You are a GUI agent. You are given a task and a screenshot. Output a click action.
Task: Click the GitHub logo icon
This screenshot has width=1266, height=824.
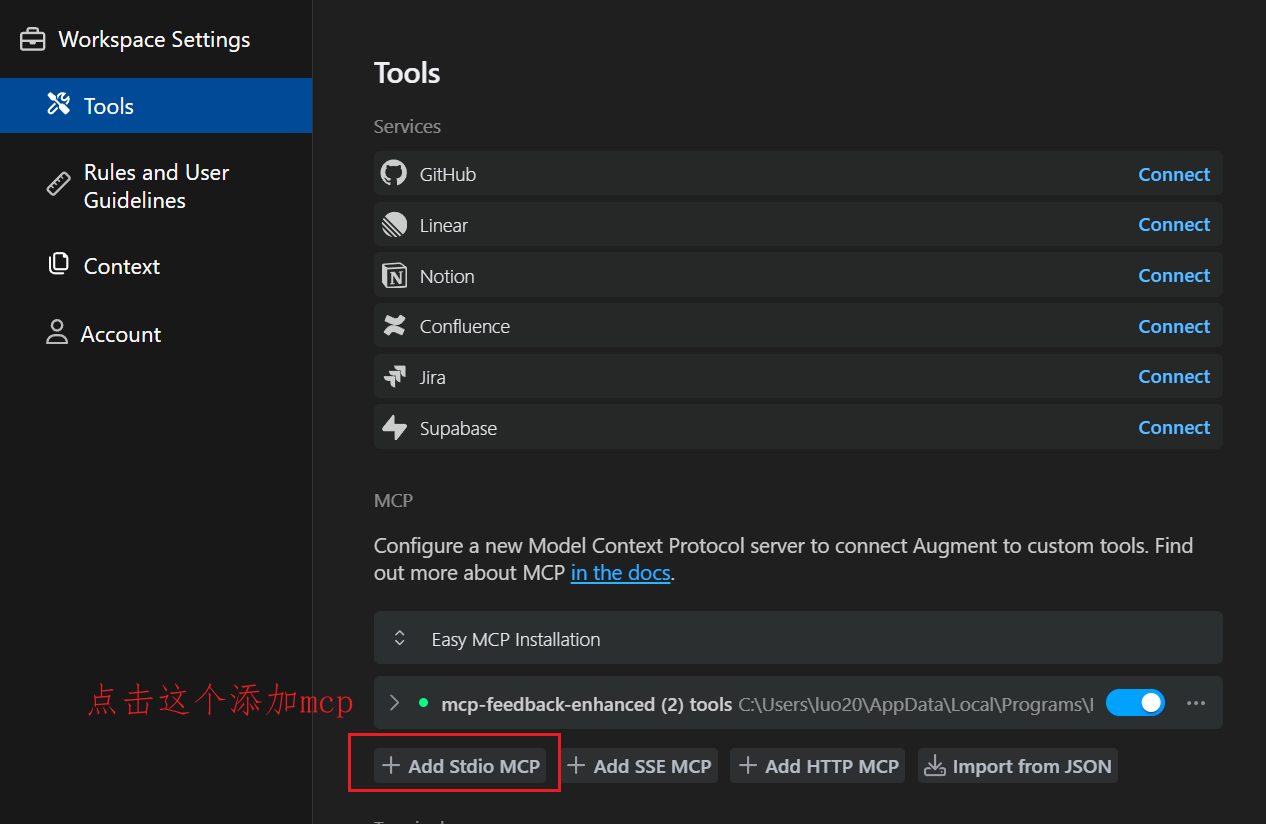[394, 173]
